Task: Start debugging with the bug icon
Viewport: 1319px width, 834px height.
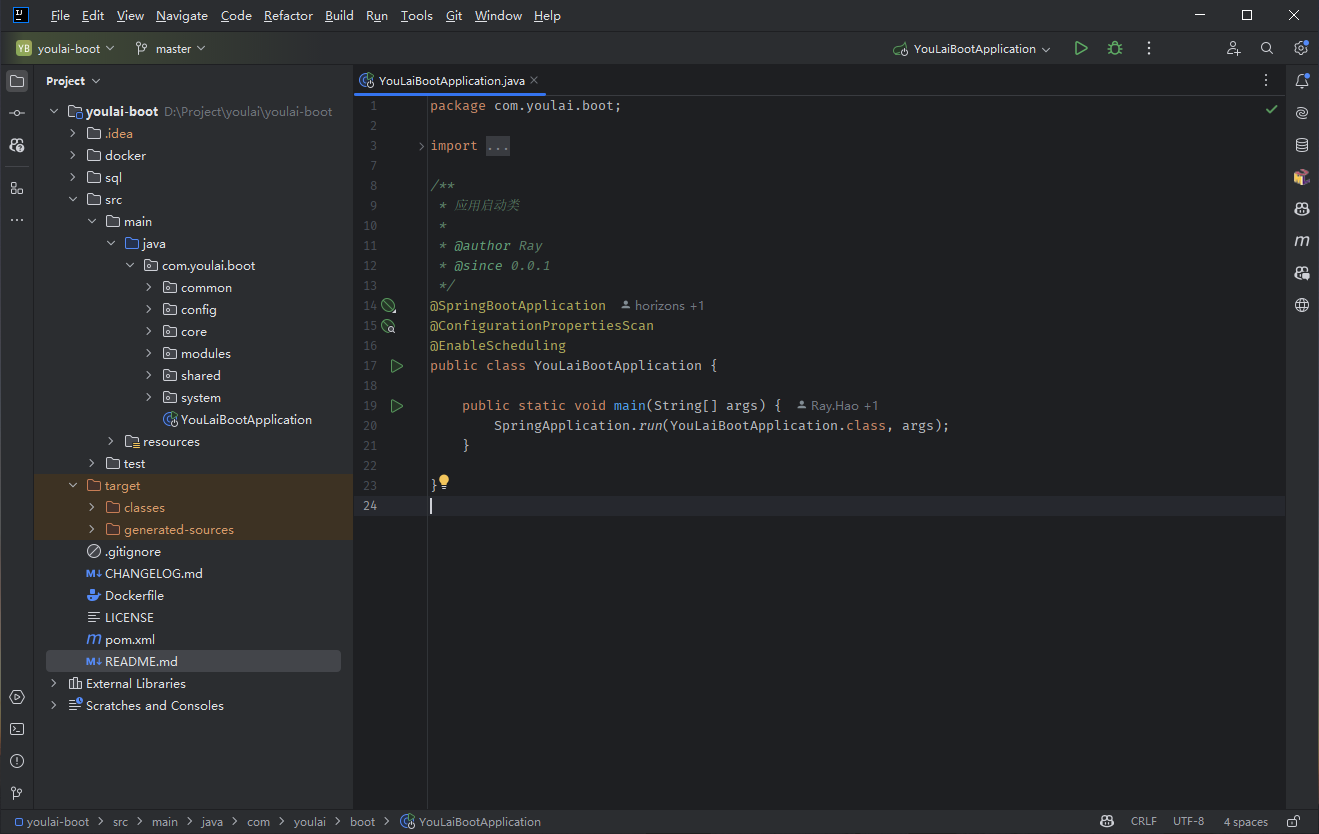Action: pos(1114,48)
